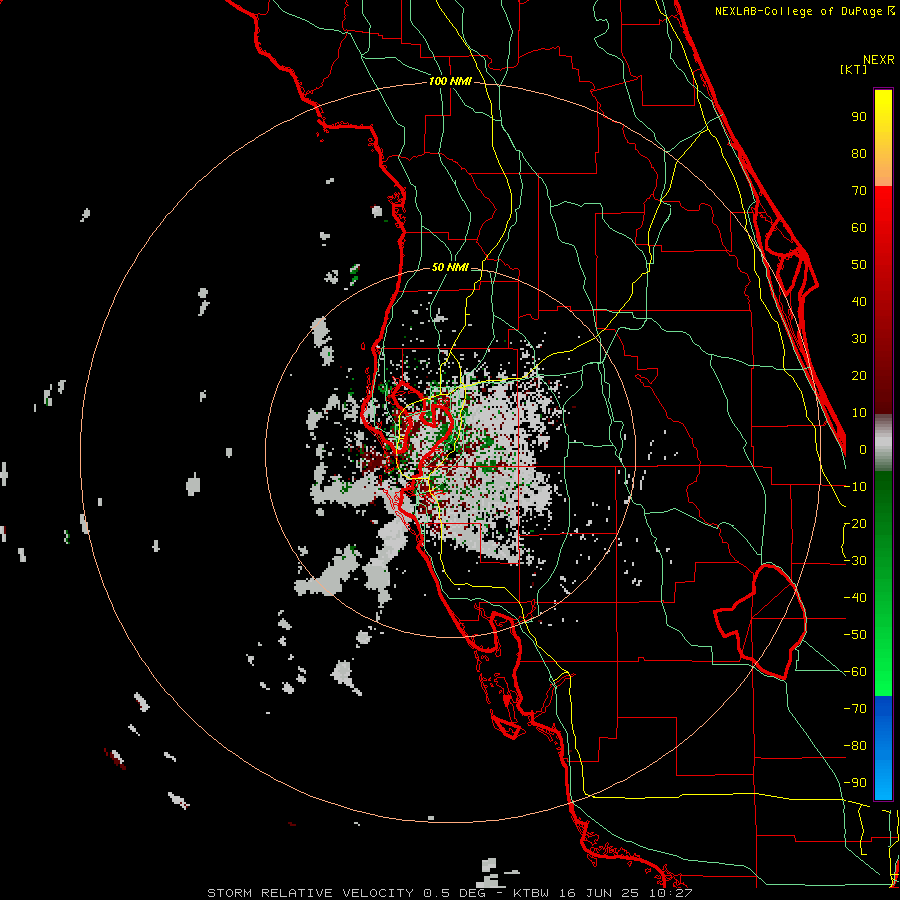Select the positive 50 scale value

click(859, 265)
